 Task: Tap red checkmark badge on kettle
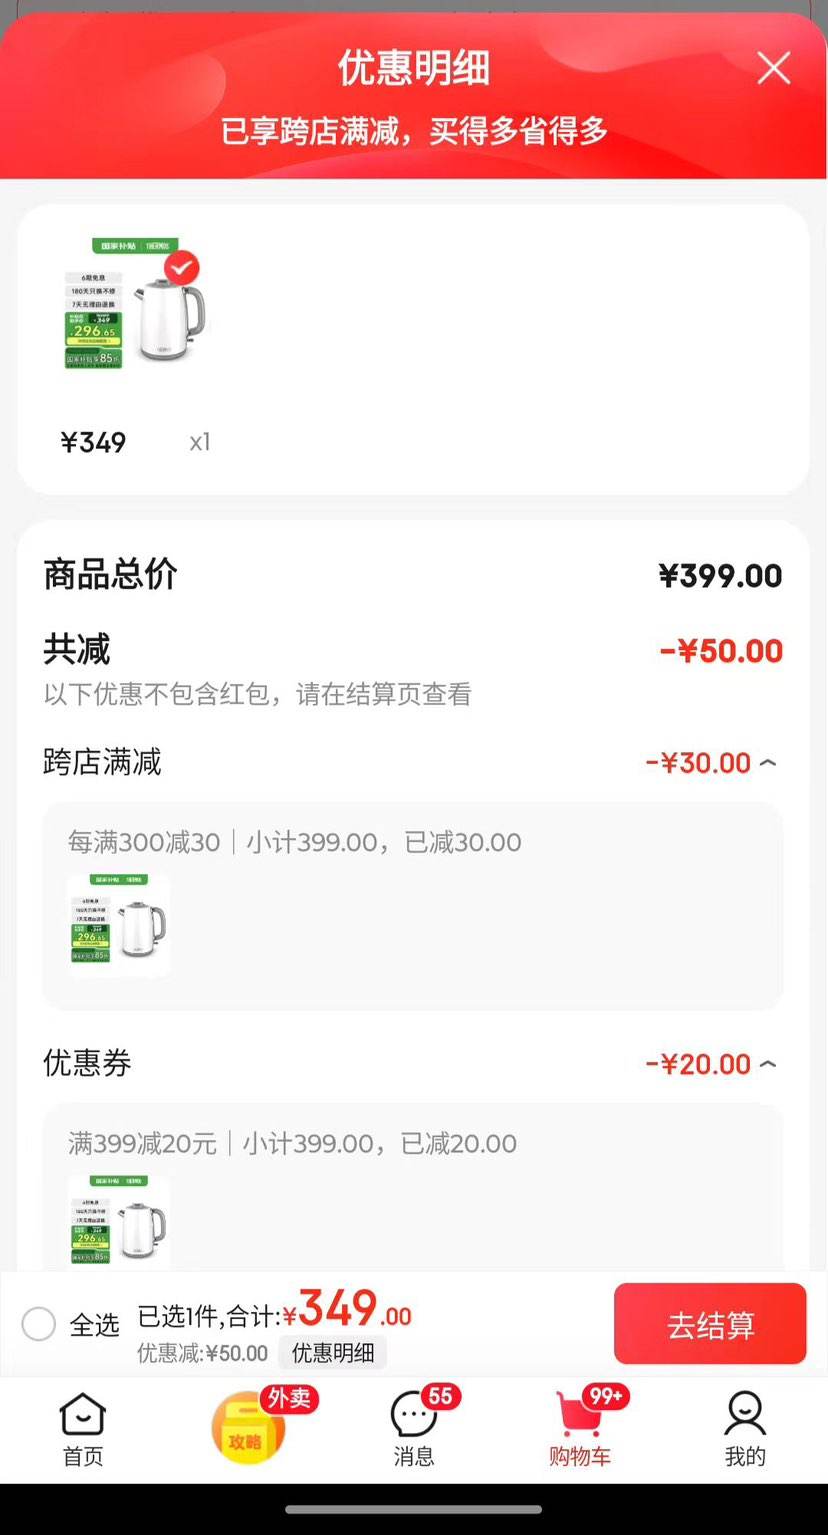point(181,267)
